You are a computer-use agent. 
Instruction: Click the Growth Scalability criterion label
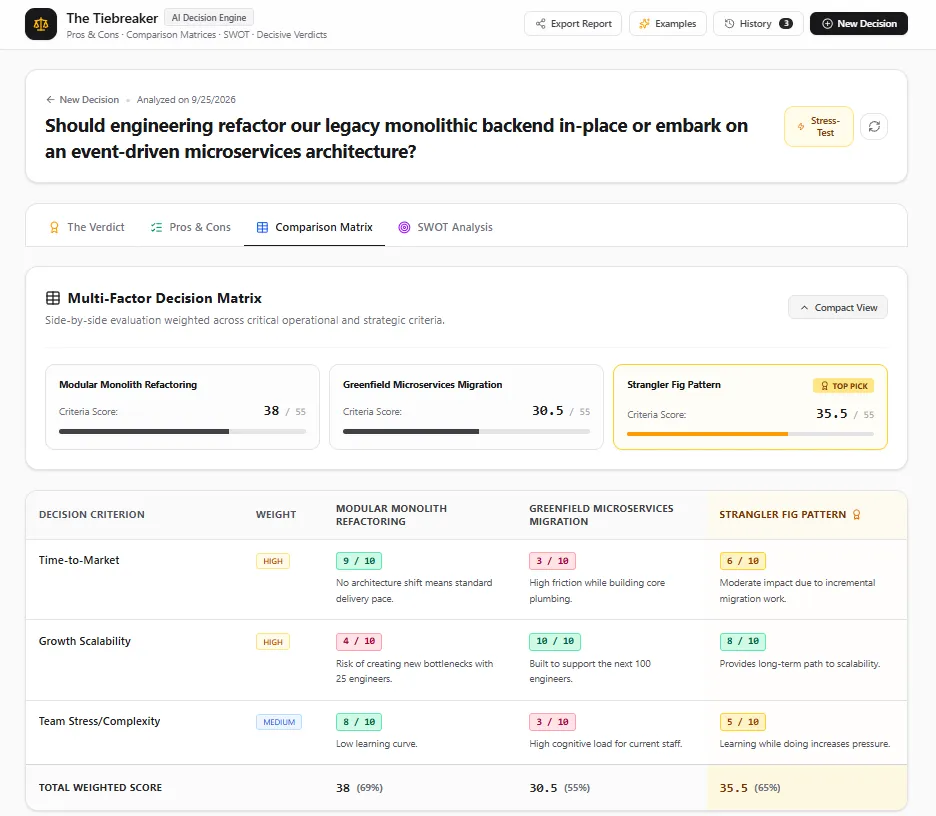pyautogui.click(x=85, y=641)
